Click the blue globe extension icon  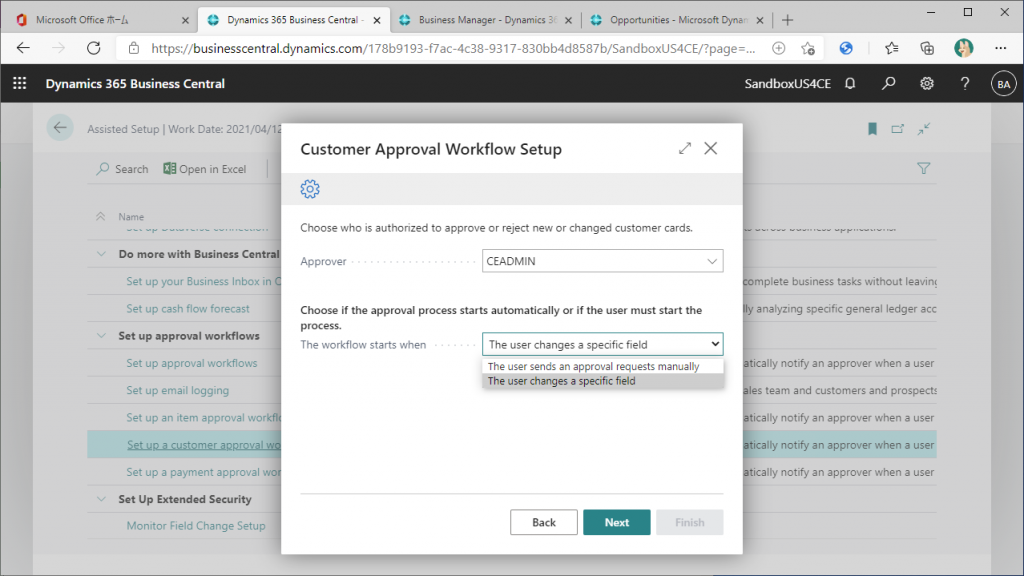click(846, 48)
